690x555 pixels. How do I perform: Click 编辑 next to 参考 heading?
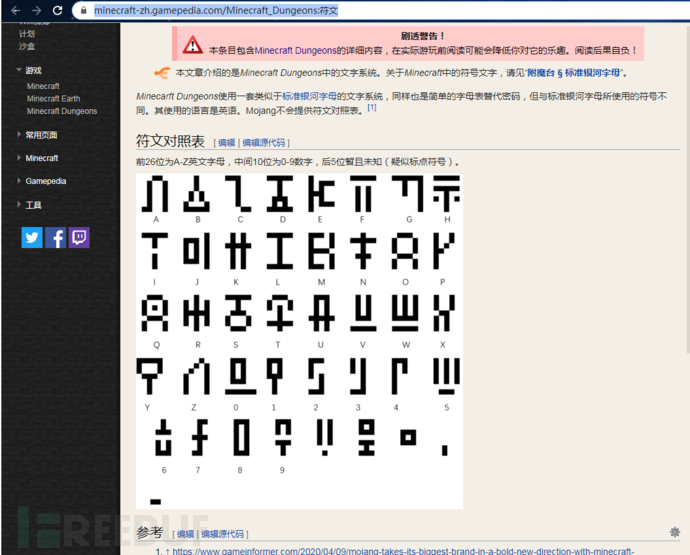click(186, 534)
